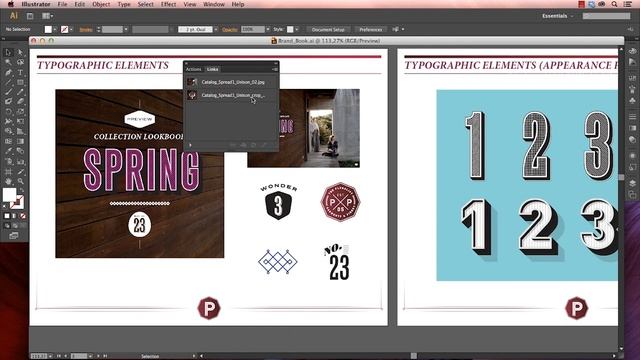Screen dimensions: 640x360
Task: Select the Lasso tool
Action: tap(20, 62)
